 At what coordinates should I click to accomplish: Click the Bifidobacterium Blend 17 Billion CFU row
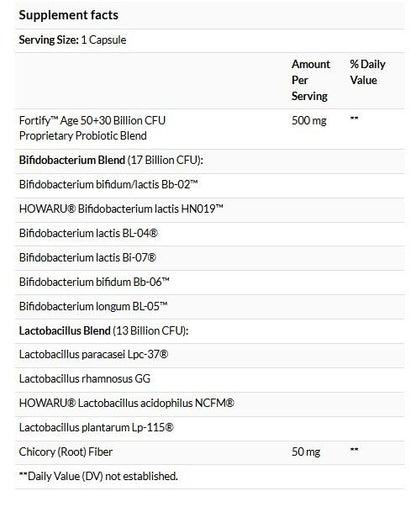[210, 160]
